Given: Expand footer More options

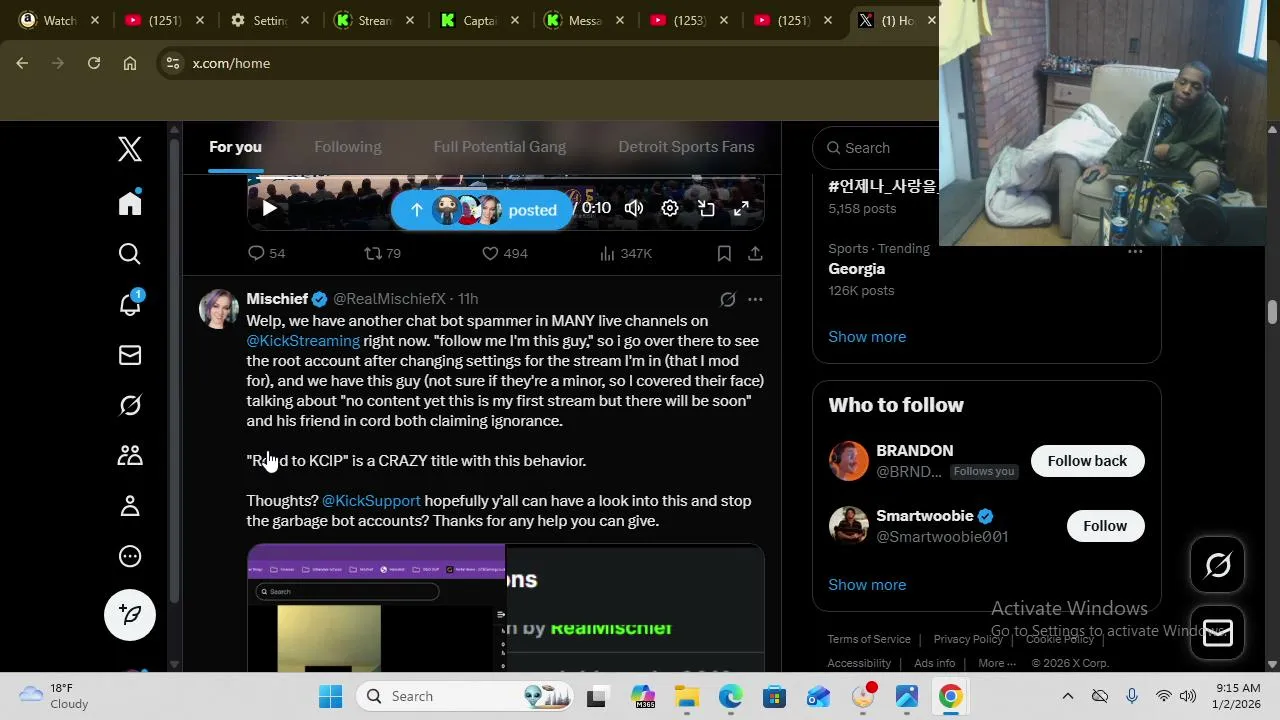Looking at the screenshot, I should pyautogui.click(x=997, y=663).
